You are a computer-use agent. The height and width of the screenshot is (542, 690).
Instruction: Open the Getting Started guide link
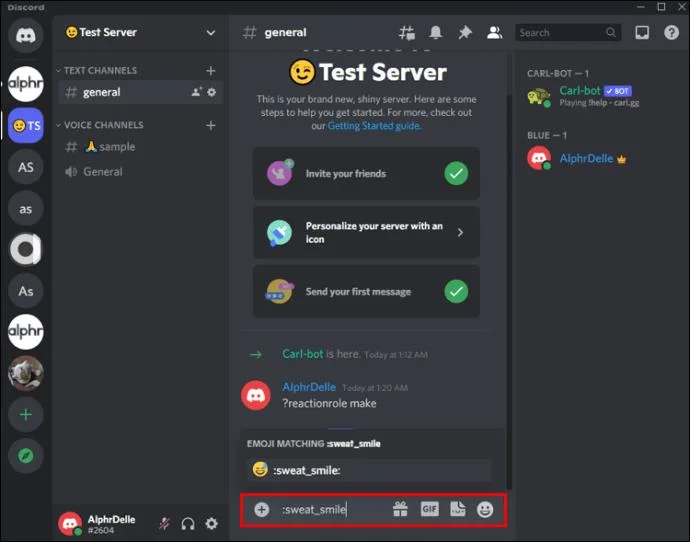[374, 126]
